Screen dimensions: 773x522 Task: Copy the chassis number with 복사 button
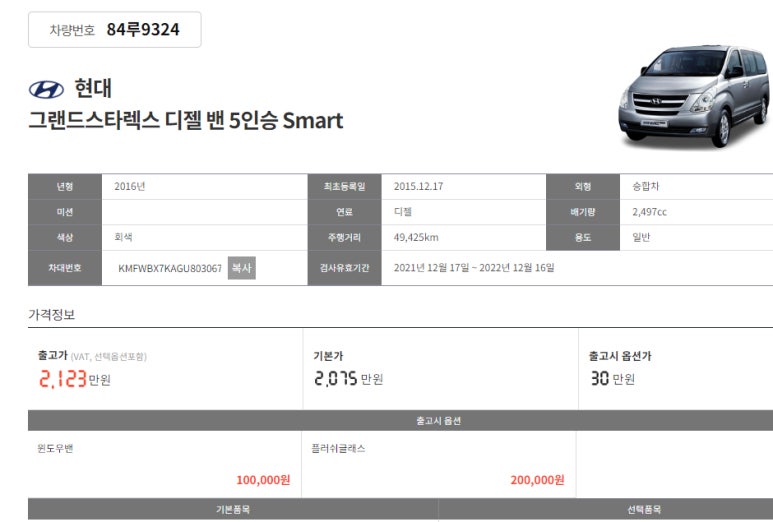[242, 268]
